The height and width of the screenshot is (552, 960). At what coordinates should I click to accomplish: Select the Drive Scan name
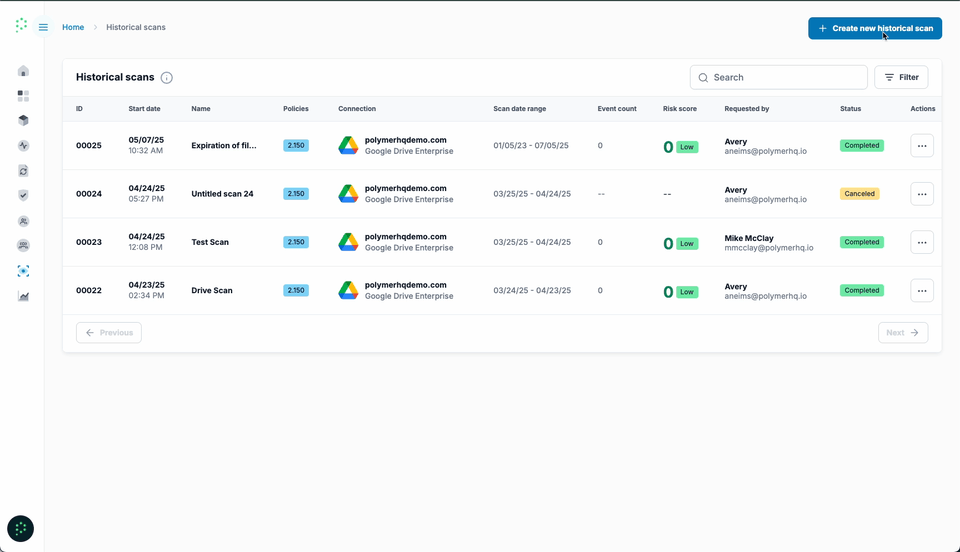pos(212,291)
